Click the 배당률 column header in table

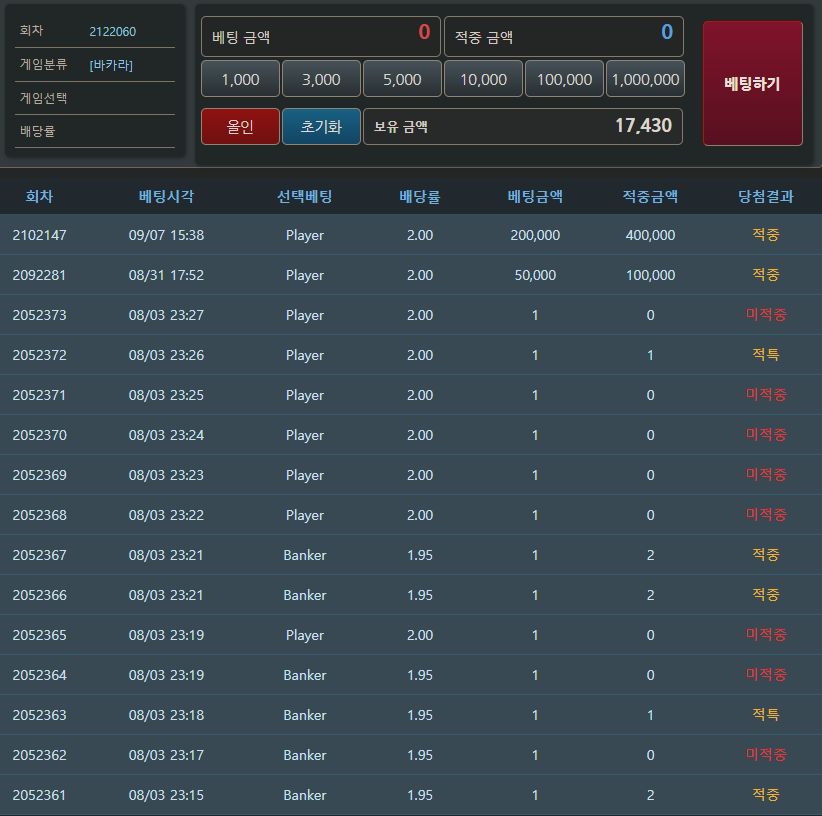(x=420, y=197)
